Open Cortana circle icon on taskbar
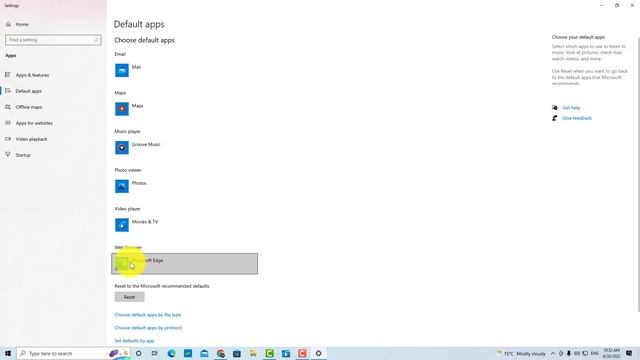Image resolution: width=640 pixels, height=360 pixels. point(139,353)
